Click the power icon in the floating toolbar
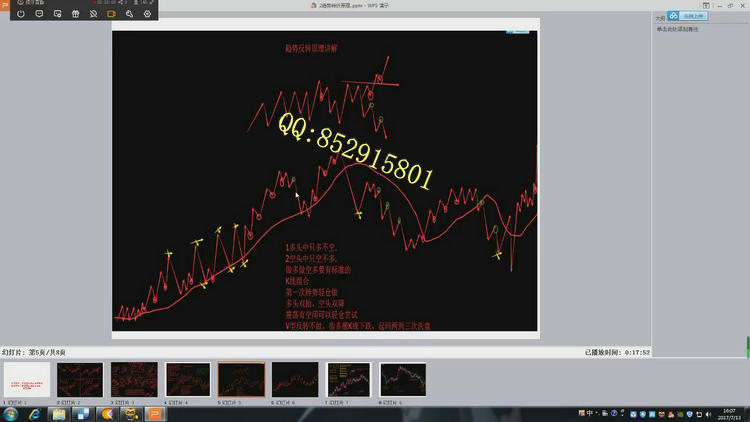750x422 pixels. click(x=20, y=15)
